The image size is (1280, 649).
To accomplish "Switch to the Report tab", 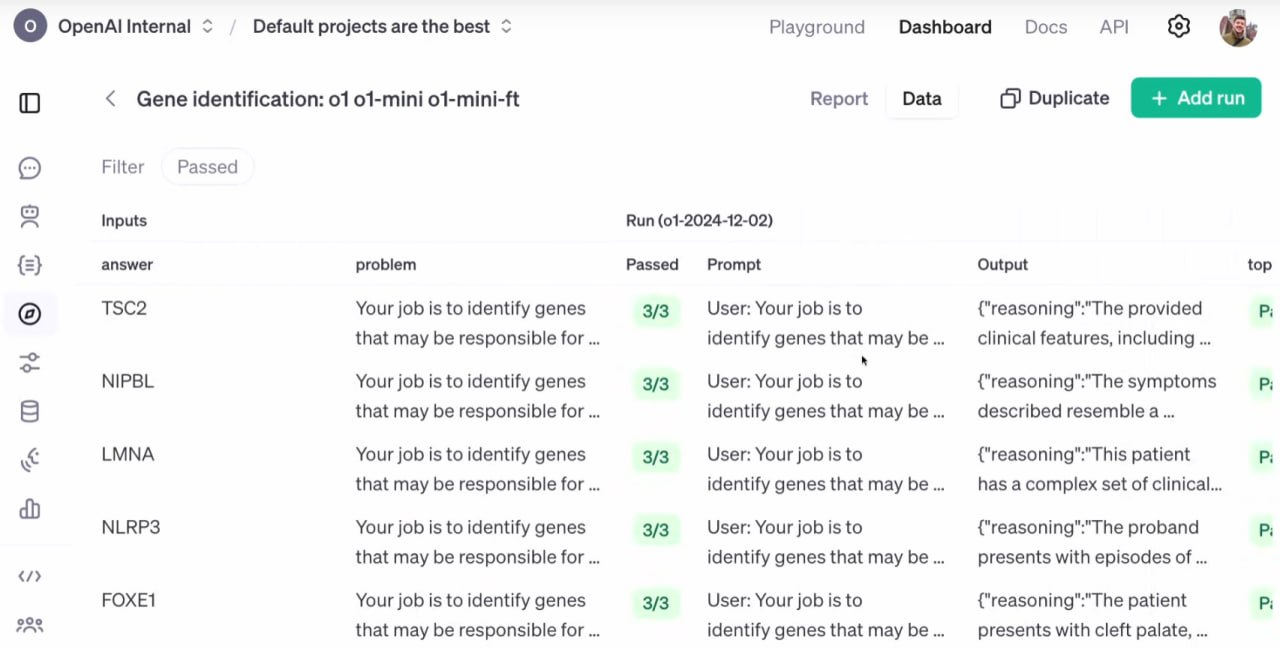I will click(838, 99).
